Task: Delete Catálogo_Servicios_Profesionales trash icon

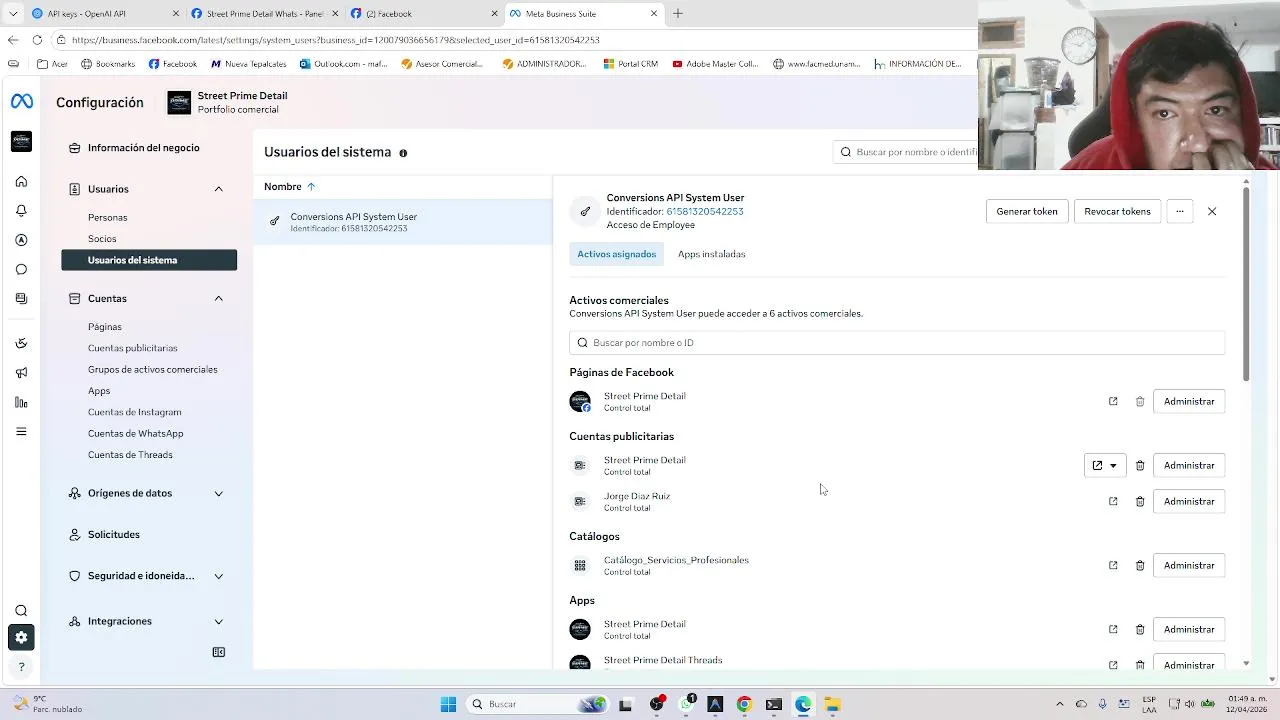Action: coord(1140,565)
